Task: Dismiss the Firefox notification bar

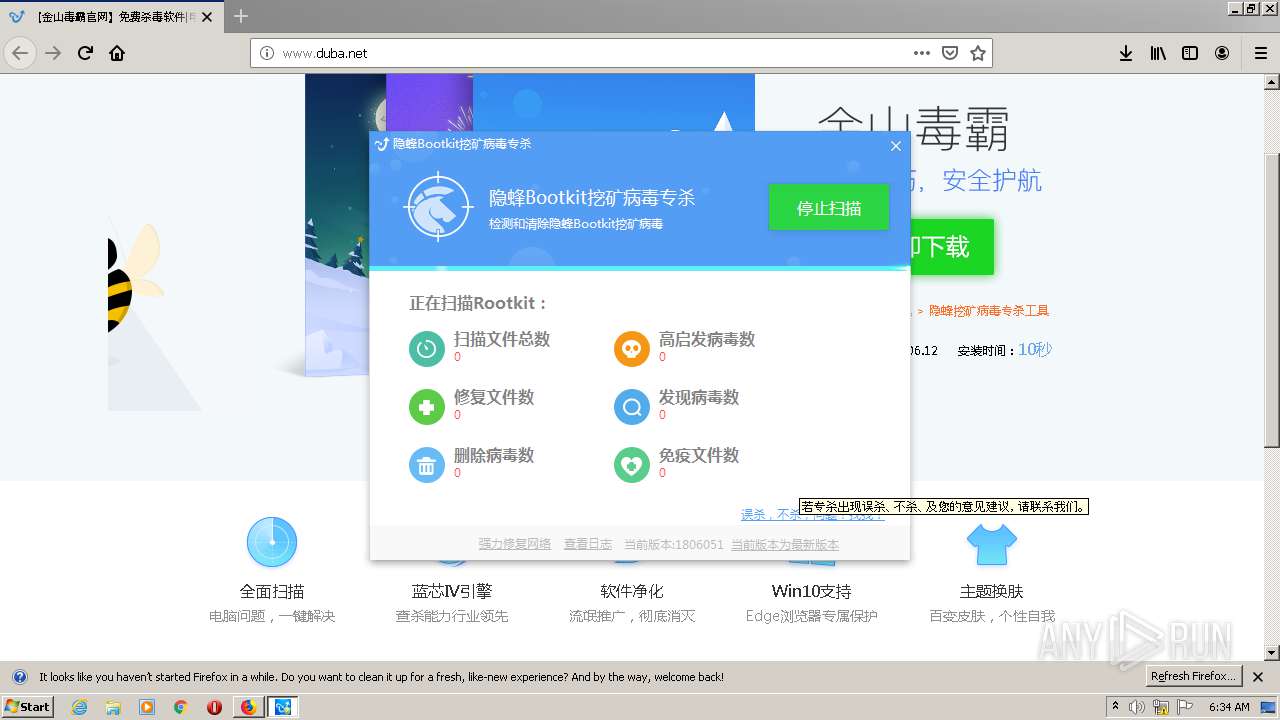Action: (x=1259, y=677)
